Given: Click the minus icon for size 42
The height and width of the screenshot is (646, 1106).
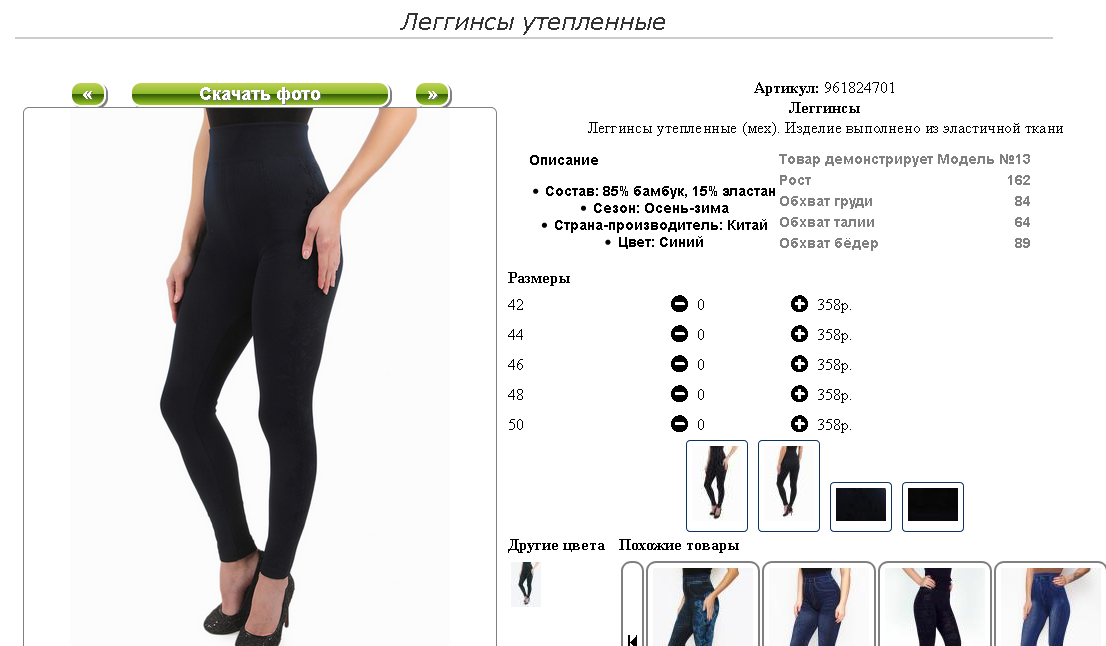Looking at the screenshot, I should 679,304.
